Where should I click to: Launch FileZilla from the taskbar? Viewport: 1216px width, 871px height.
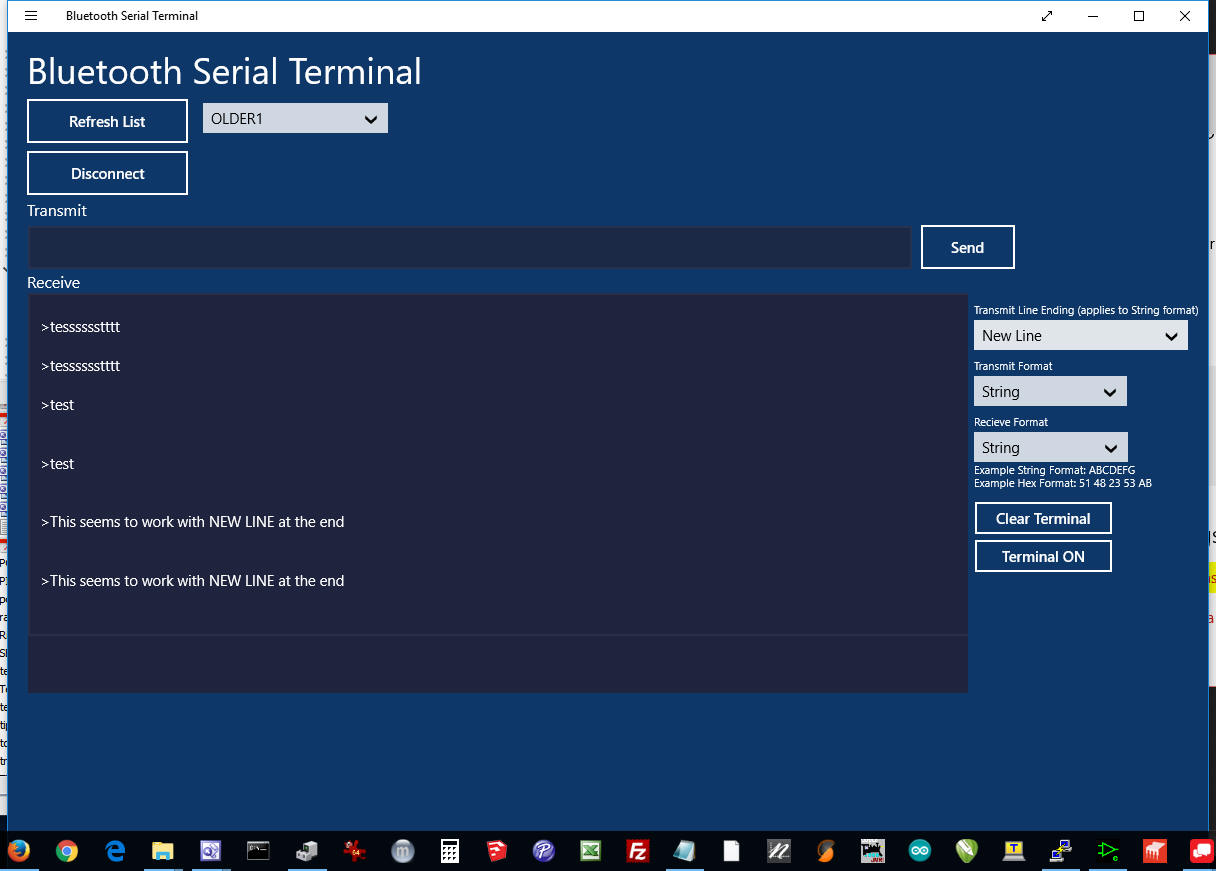[x=637, y=850]
